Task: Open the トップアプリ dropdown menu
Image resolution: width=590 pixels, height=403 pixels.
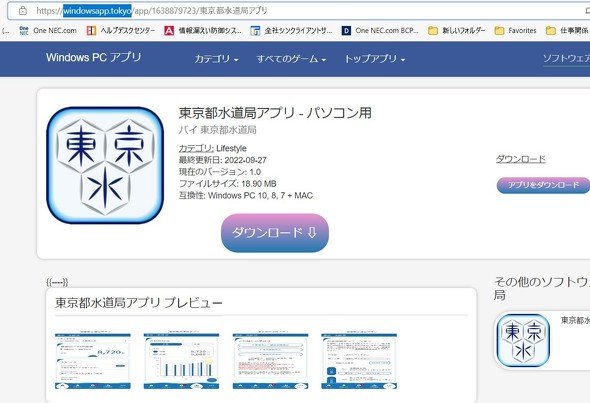Action: [x=375, y=59]
